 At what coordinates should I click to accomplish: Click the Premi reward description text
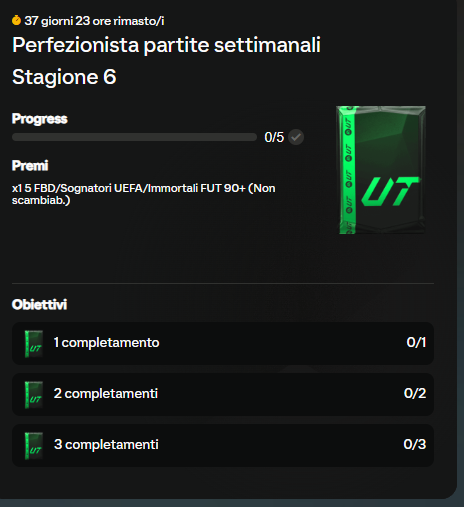coord(144,194)
